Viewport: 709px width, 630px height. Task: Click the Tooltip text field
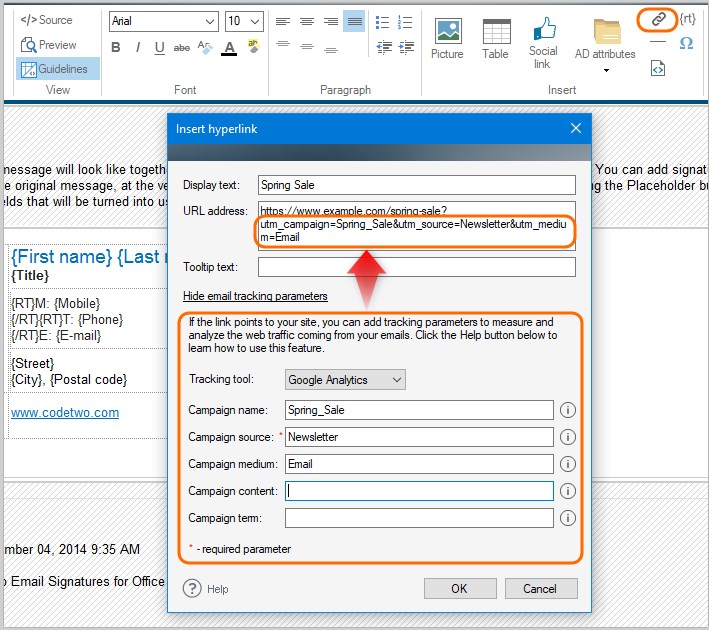pyautogui.click(x=416, y=267)
